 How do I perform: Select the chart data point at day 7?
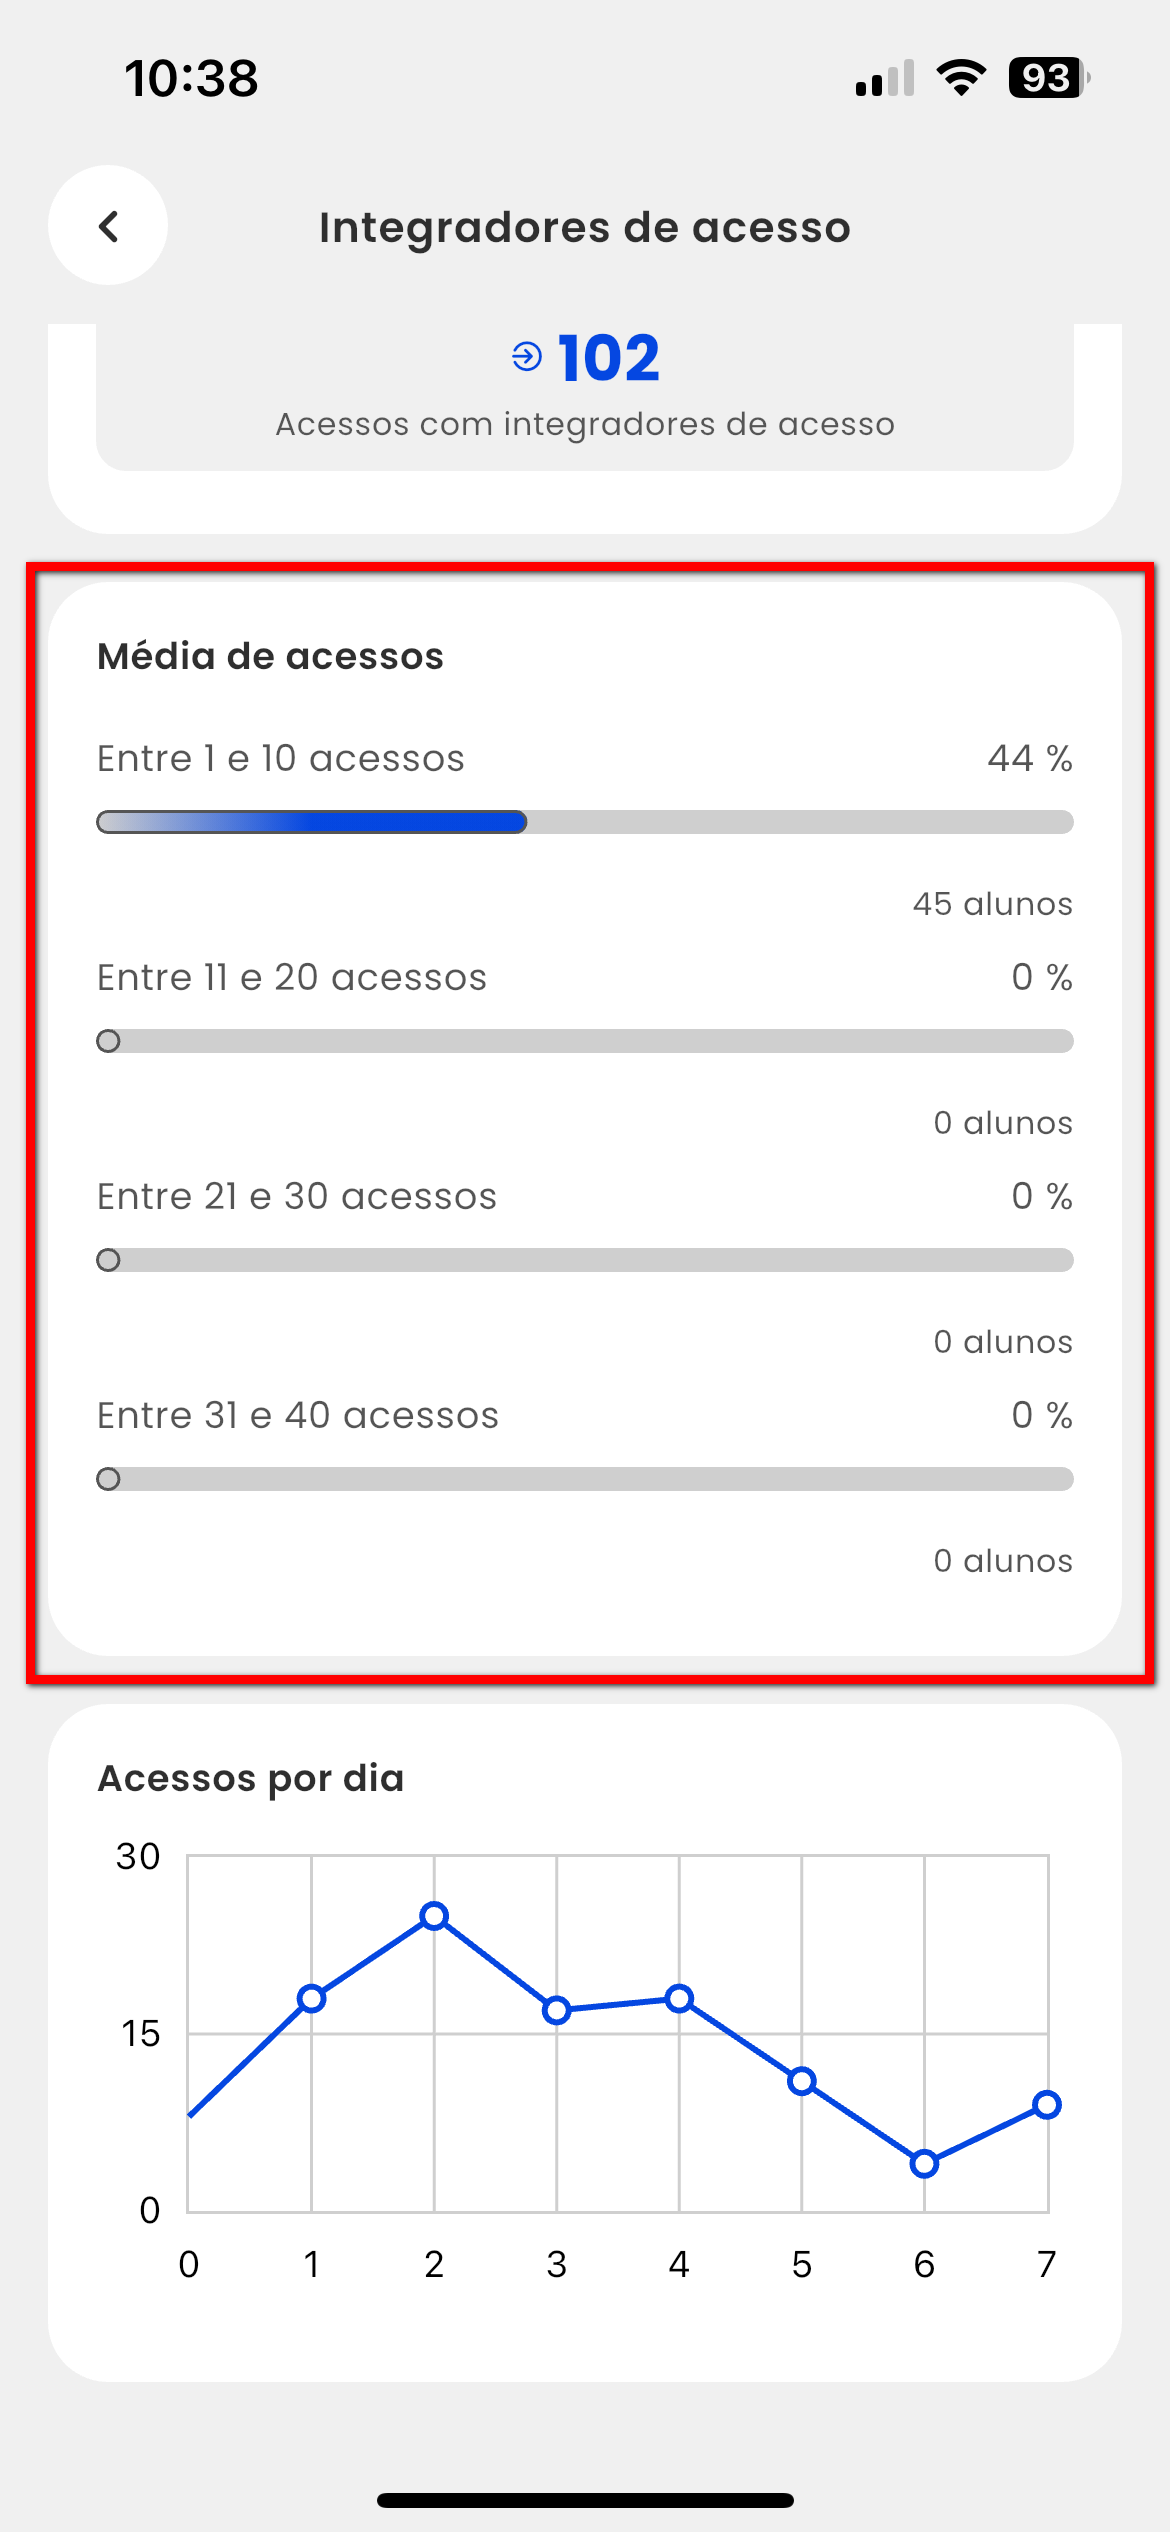point(1047,2105)
